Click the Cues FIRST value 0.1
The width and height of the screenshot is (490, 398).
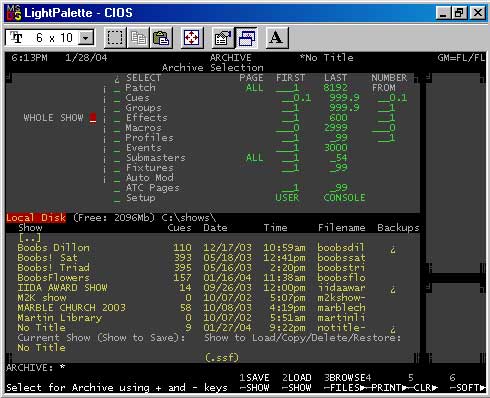[x=296, y=98]
